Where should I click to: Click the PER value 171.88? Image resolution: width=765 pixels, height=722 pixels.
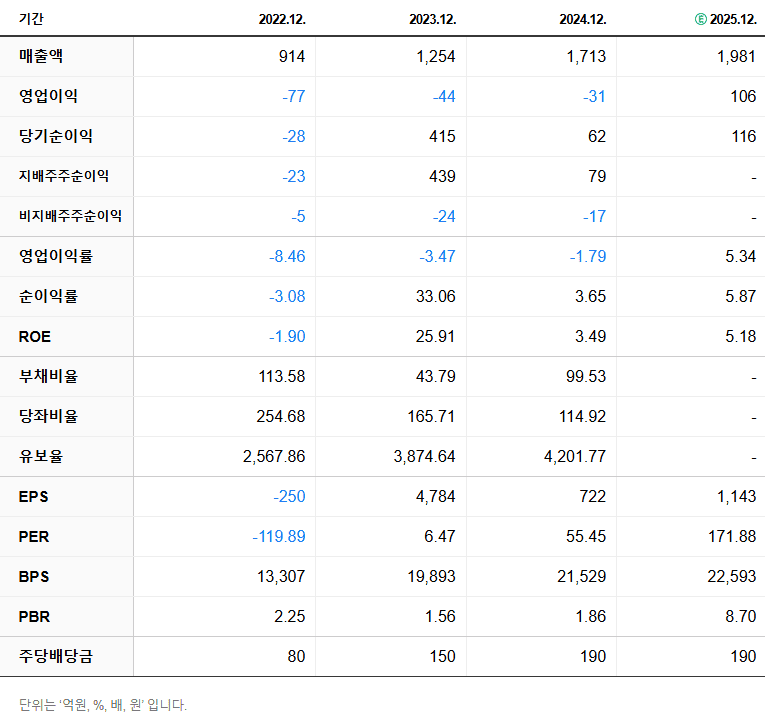pyautogui.click(x=732, y=537)
